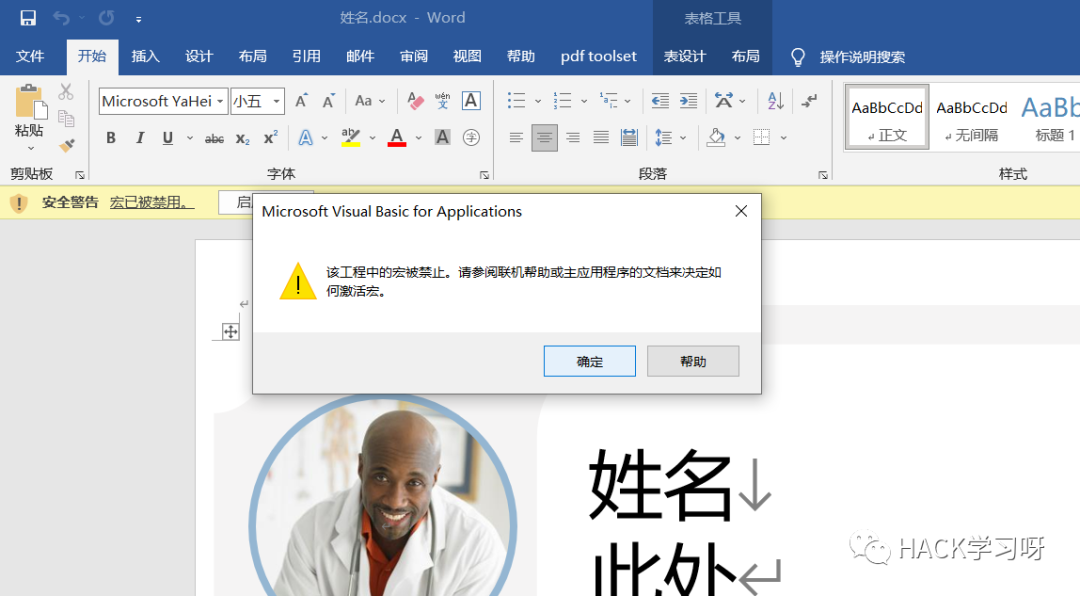Click the table move handle in document
The height and width of the screenshot is (596, 1080).
click(230, 332)
